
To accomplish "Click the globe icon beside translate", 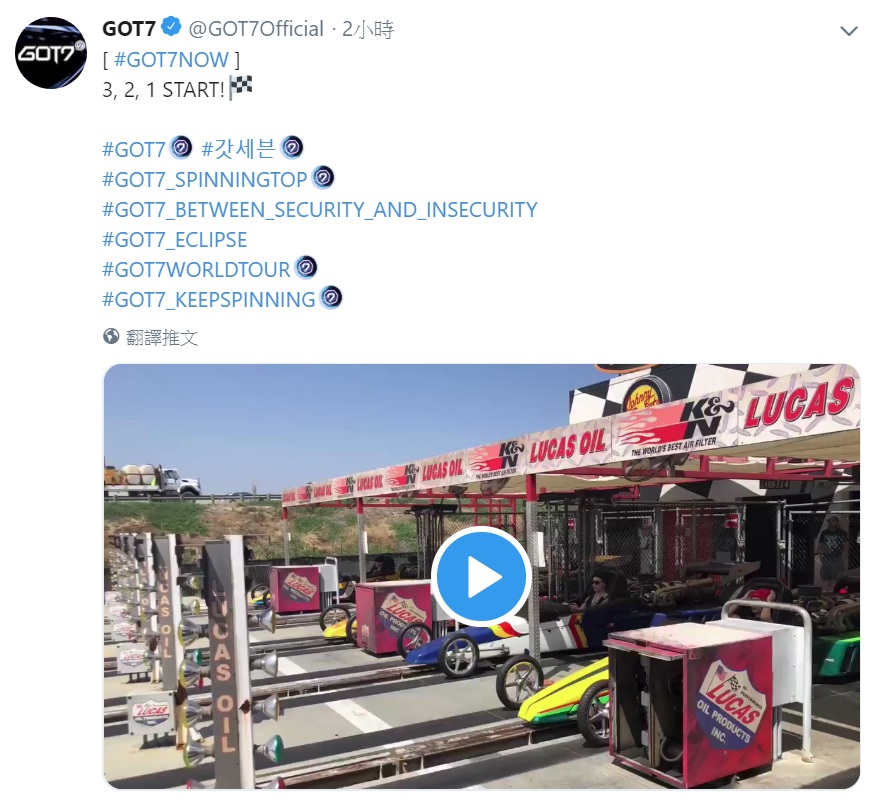I will click(112, 337).
